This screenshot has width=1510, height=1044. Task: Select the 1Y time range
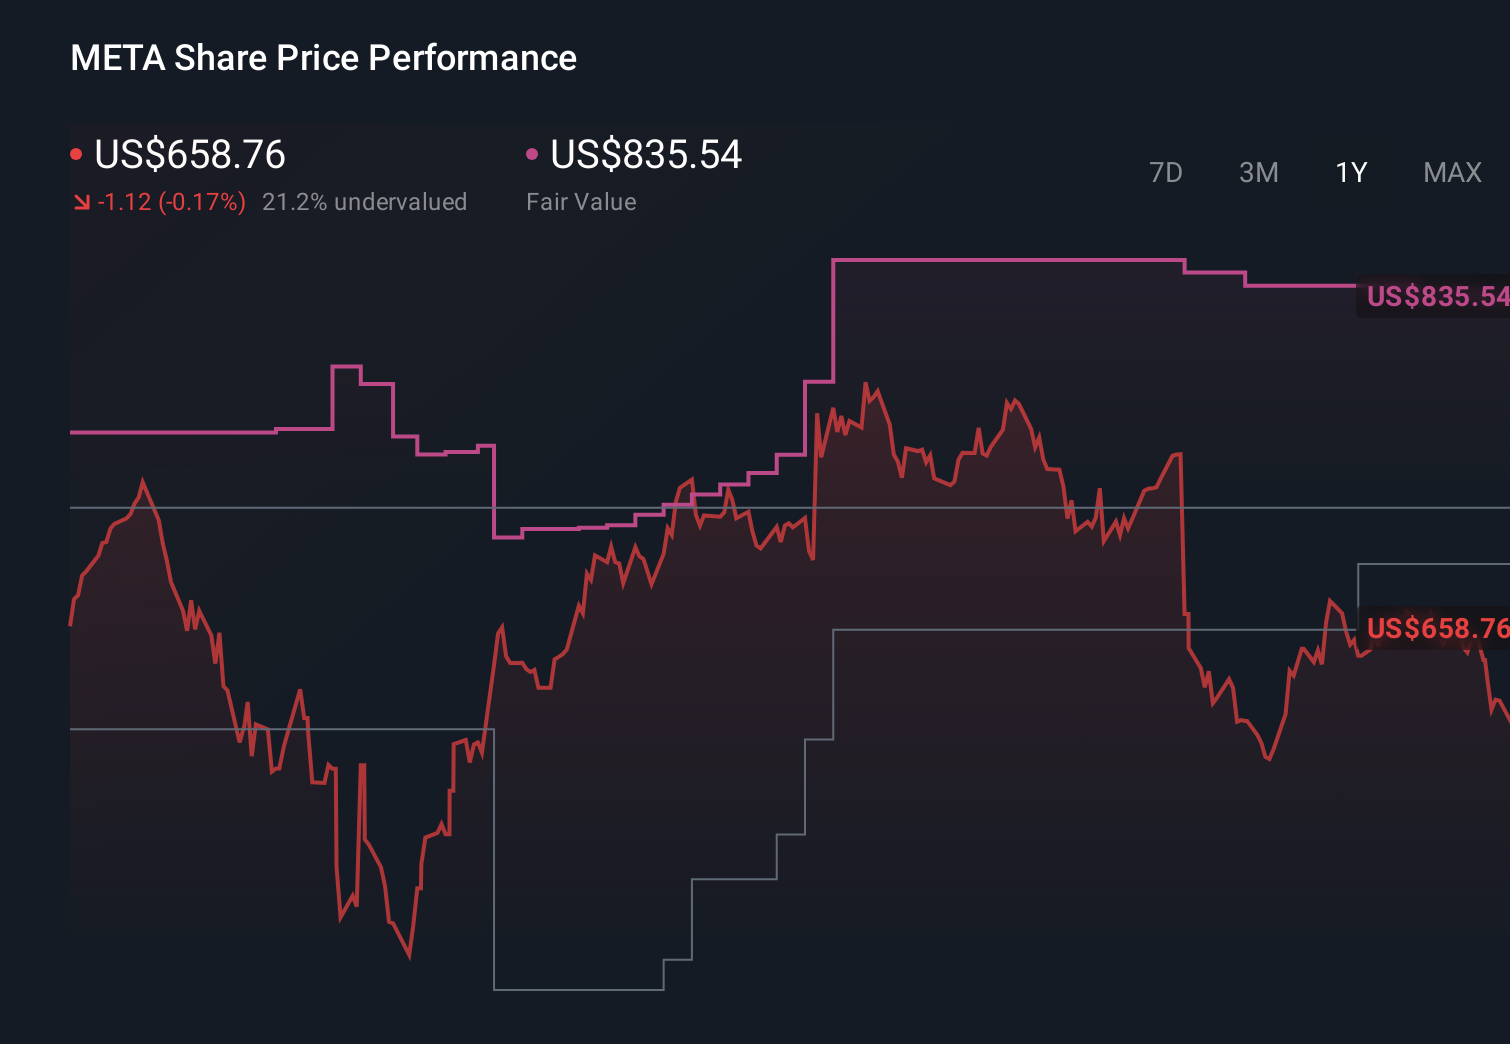click(1349, 172)
